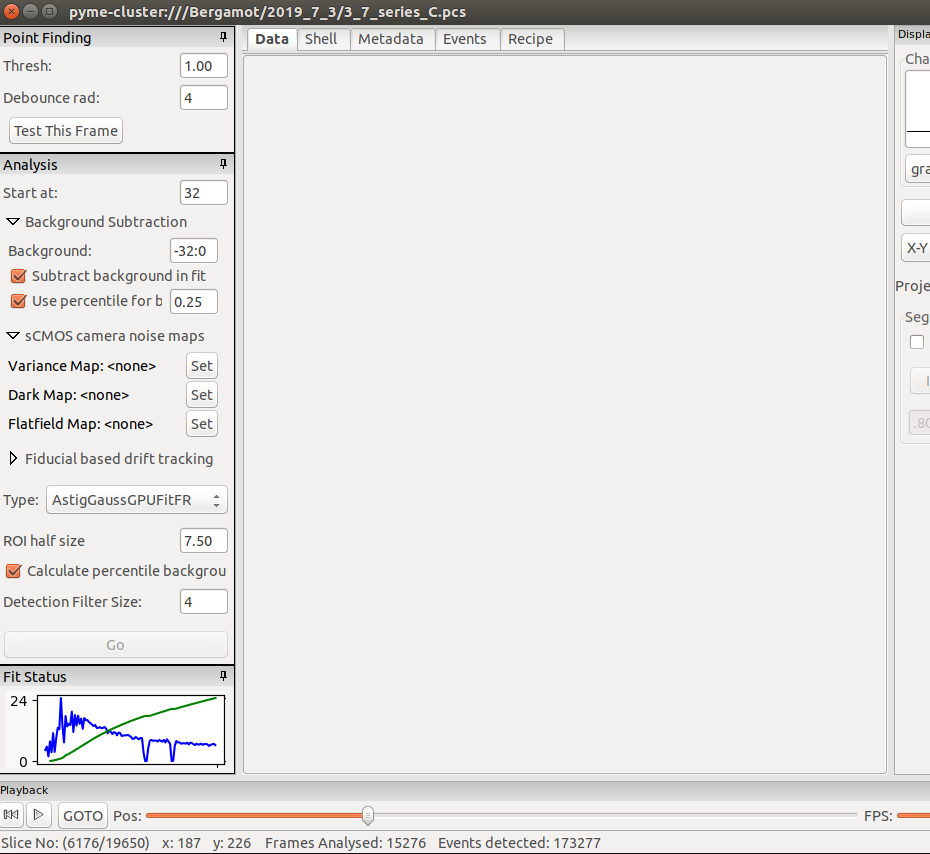930x854 pixels.
Task: Uncheck 'Use percentile for b' option
Action: (x=16, y=301)
